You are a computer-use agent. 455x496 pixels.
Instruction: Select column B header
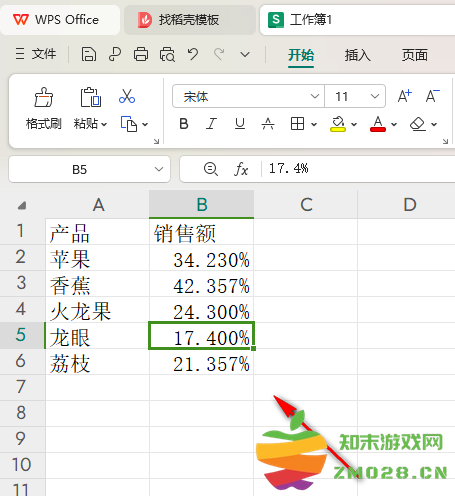click(x=202, y=204)
